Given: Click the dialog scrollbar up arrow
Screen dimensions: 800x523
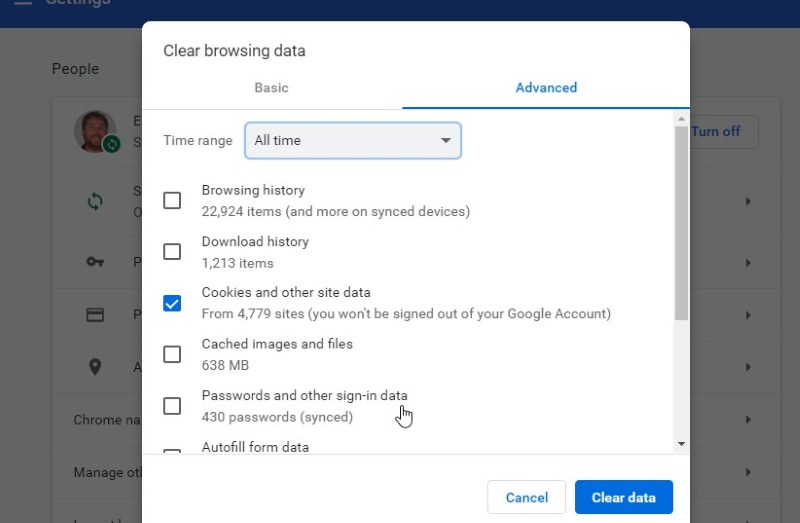Looking at the screenshot, I should coord(681,119).
